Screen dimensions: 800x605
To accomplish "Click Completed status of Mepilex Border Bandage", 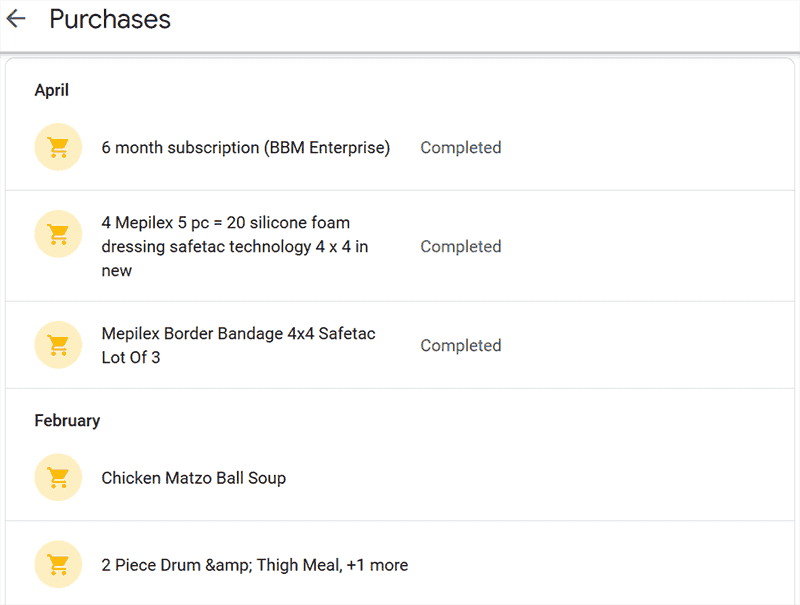I will tap(460, 346).
